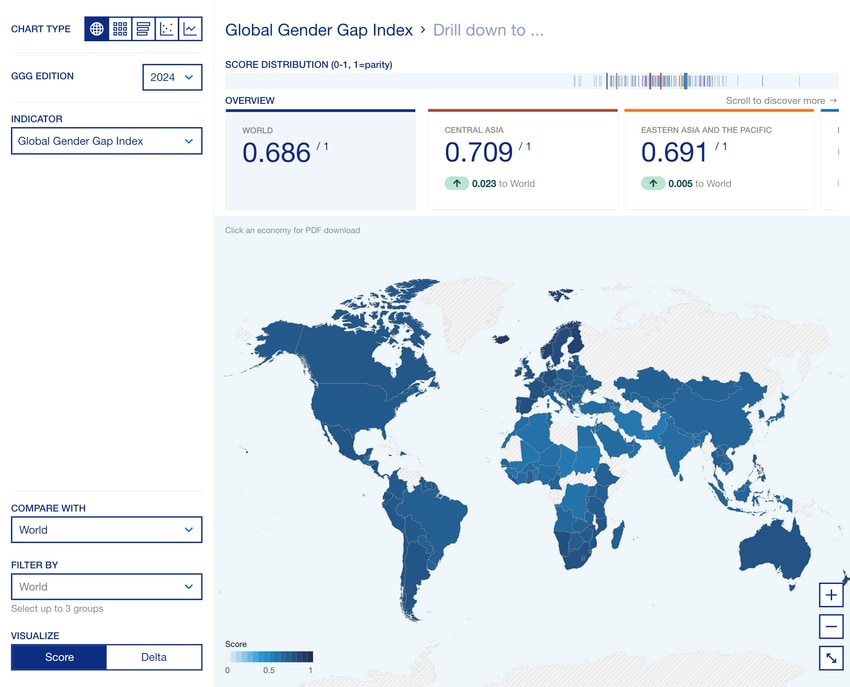Open the GGG Edition 2024 dropdown
The image size is (850, 687).
(x=172, y=77)
